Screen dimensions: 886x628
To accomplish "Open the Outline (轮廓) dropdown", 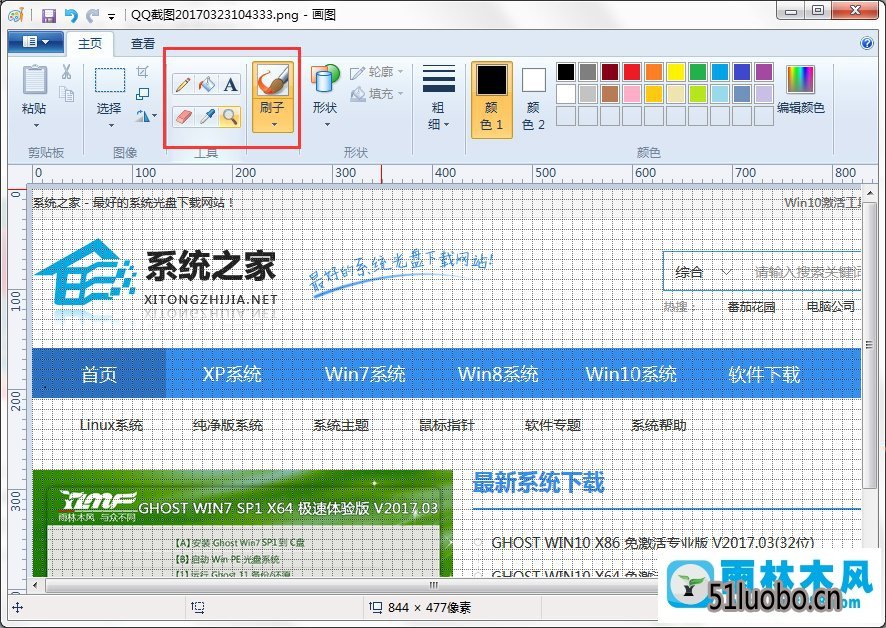I will pos(376,72).
